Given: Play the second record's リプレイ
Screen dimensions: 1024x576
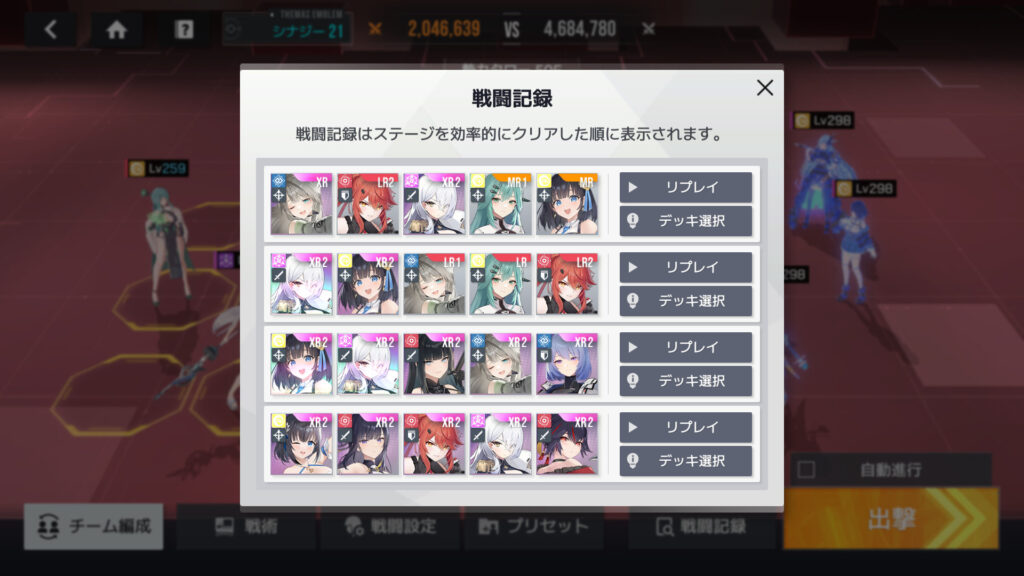Looking at the screenshot, I should pyautogui.click(x=686, y=267).
